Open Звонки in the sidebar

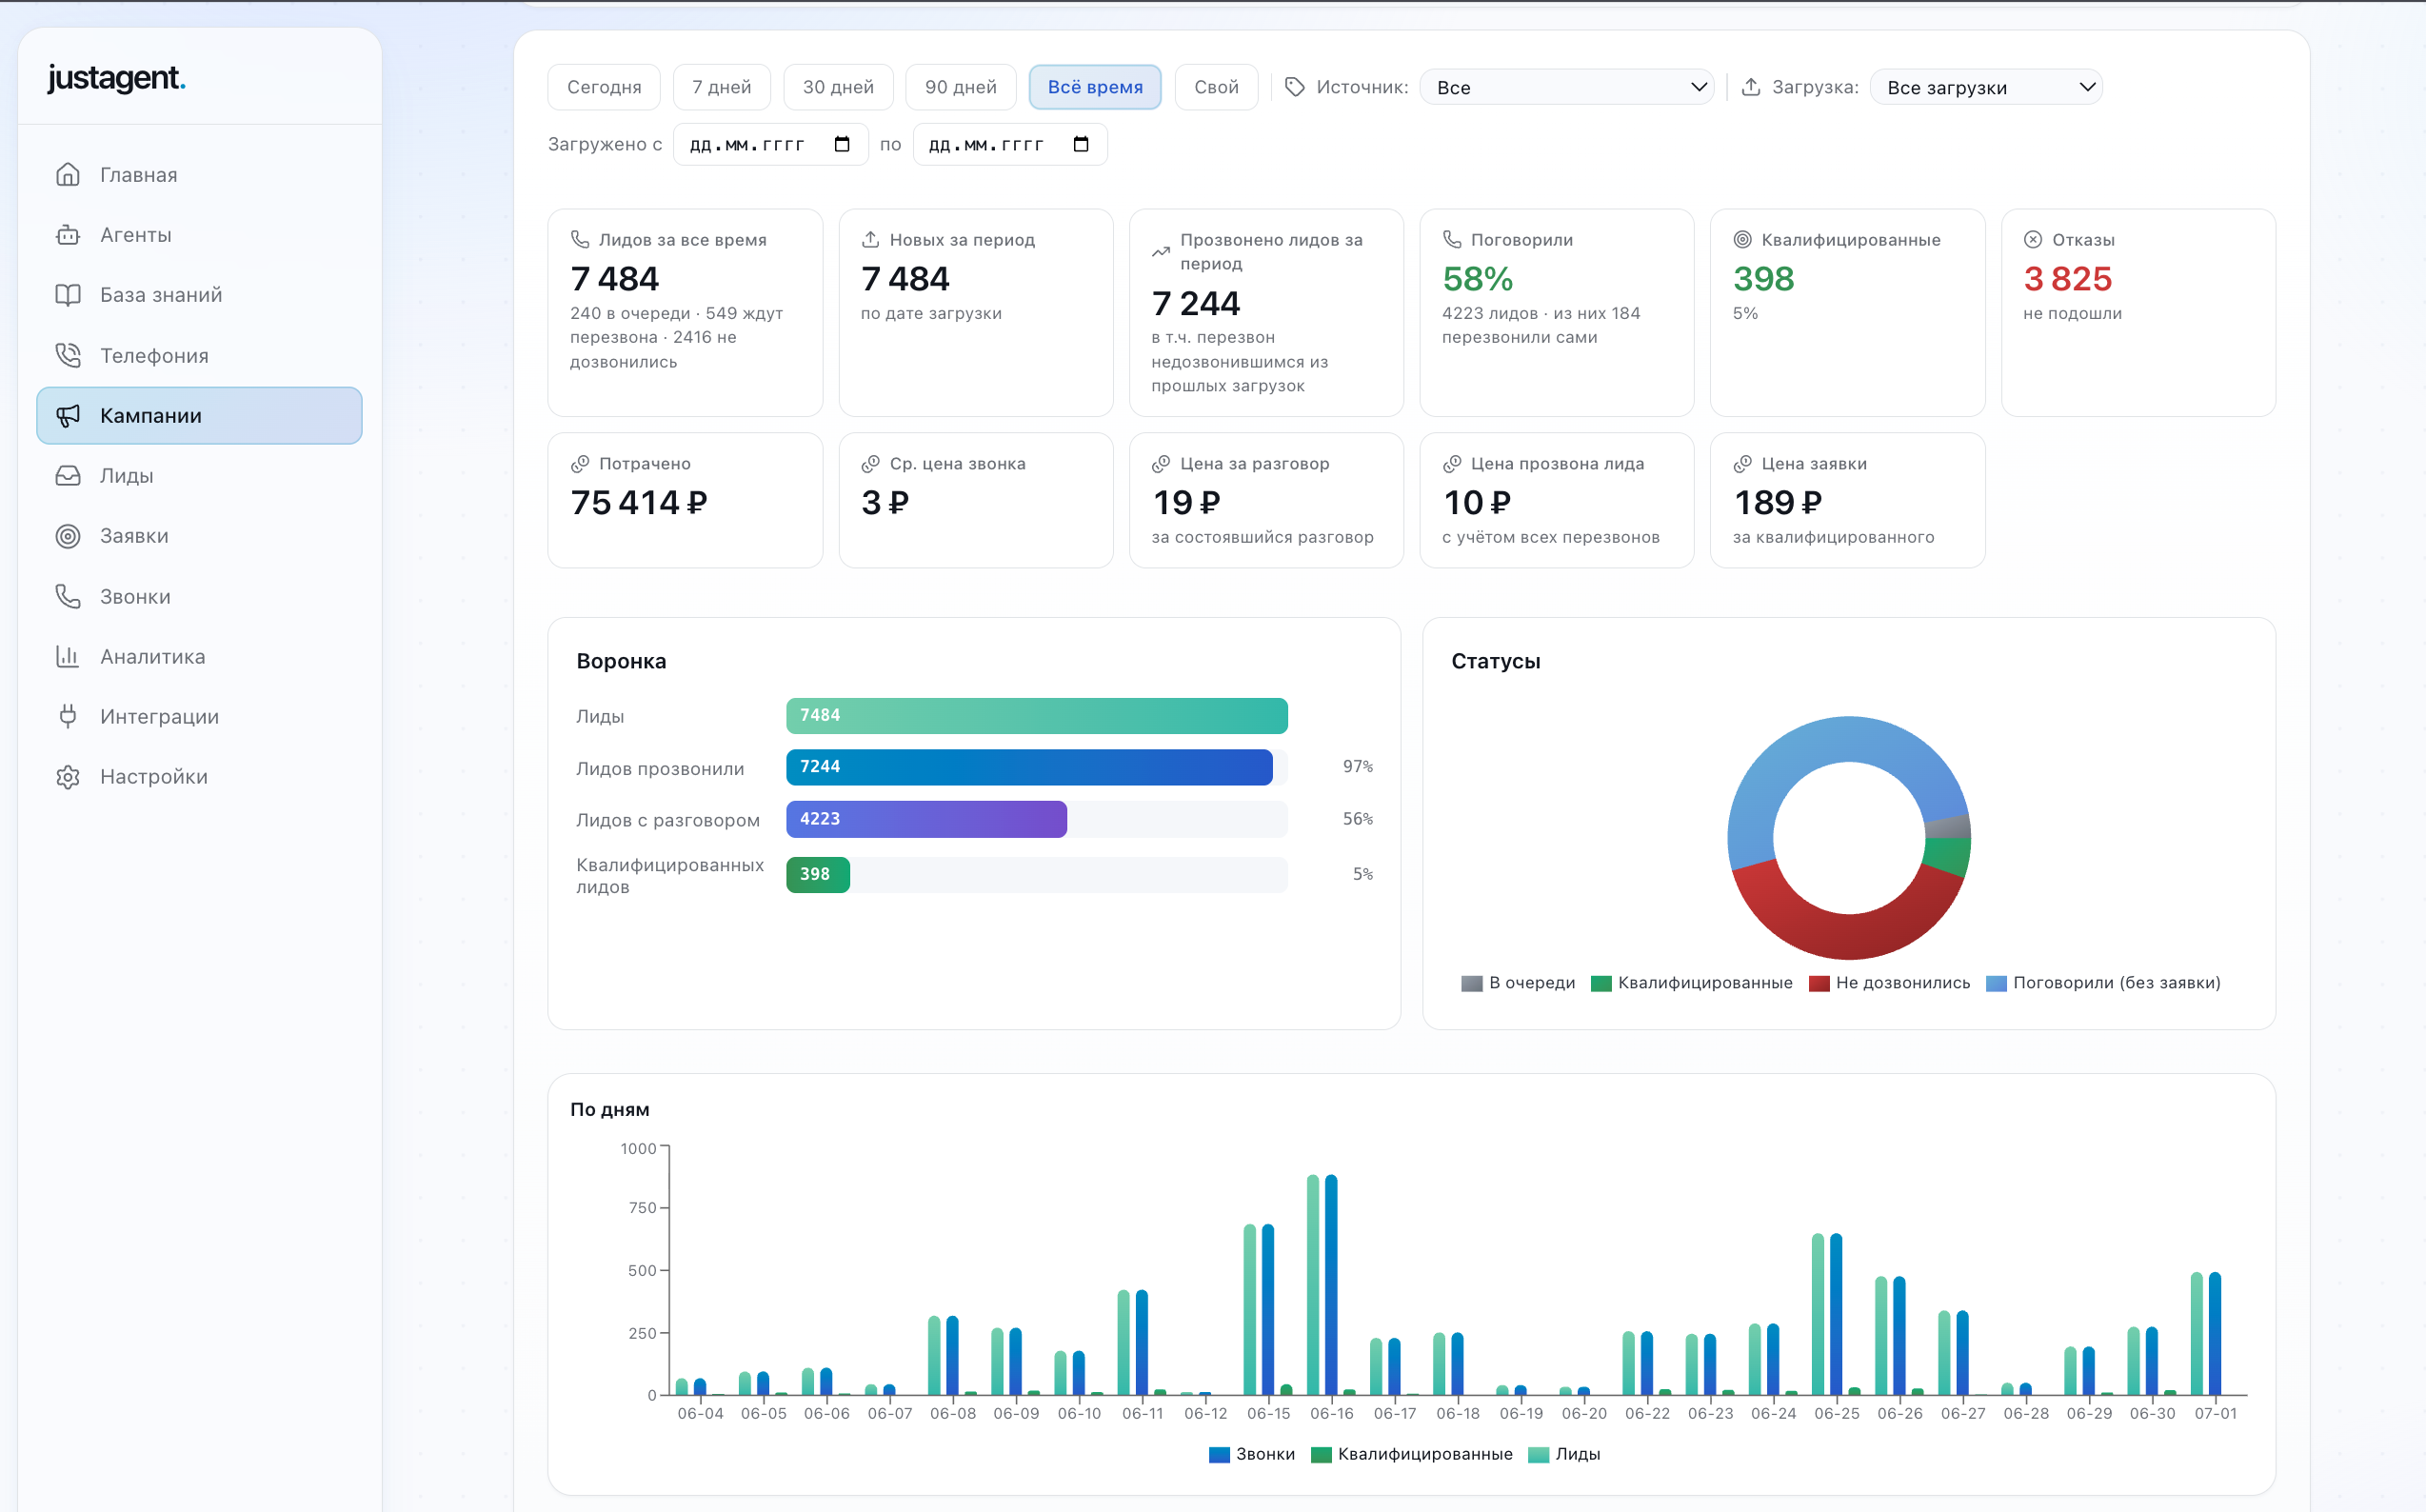pyautogui.click(x=199, y=597)
